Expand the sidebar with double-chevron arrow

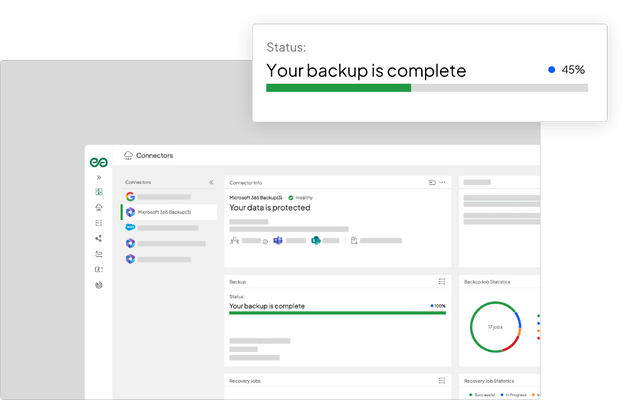click(x=99, y=178)
